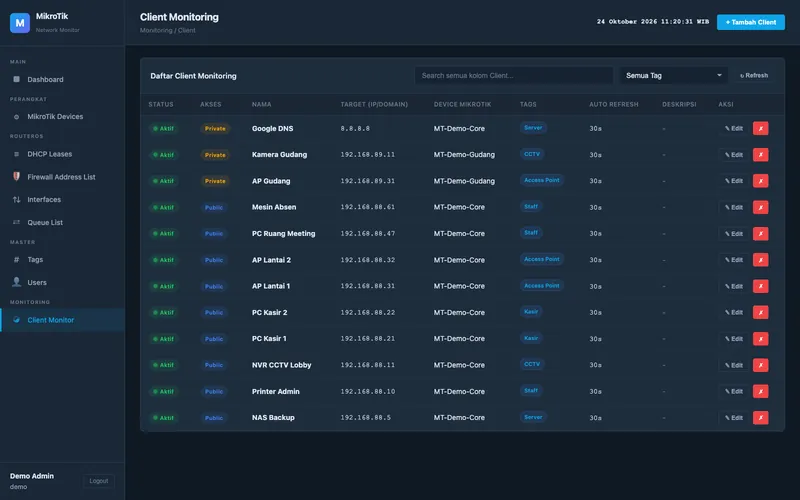Delete the AP Gudang client
Viewport: 800px width, 500px height.
[760, 181]
